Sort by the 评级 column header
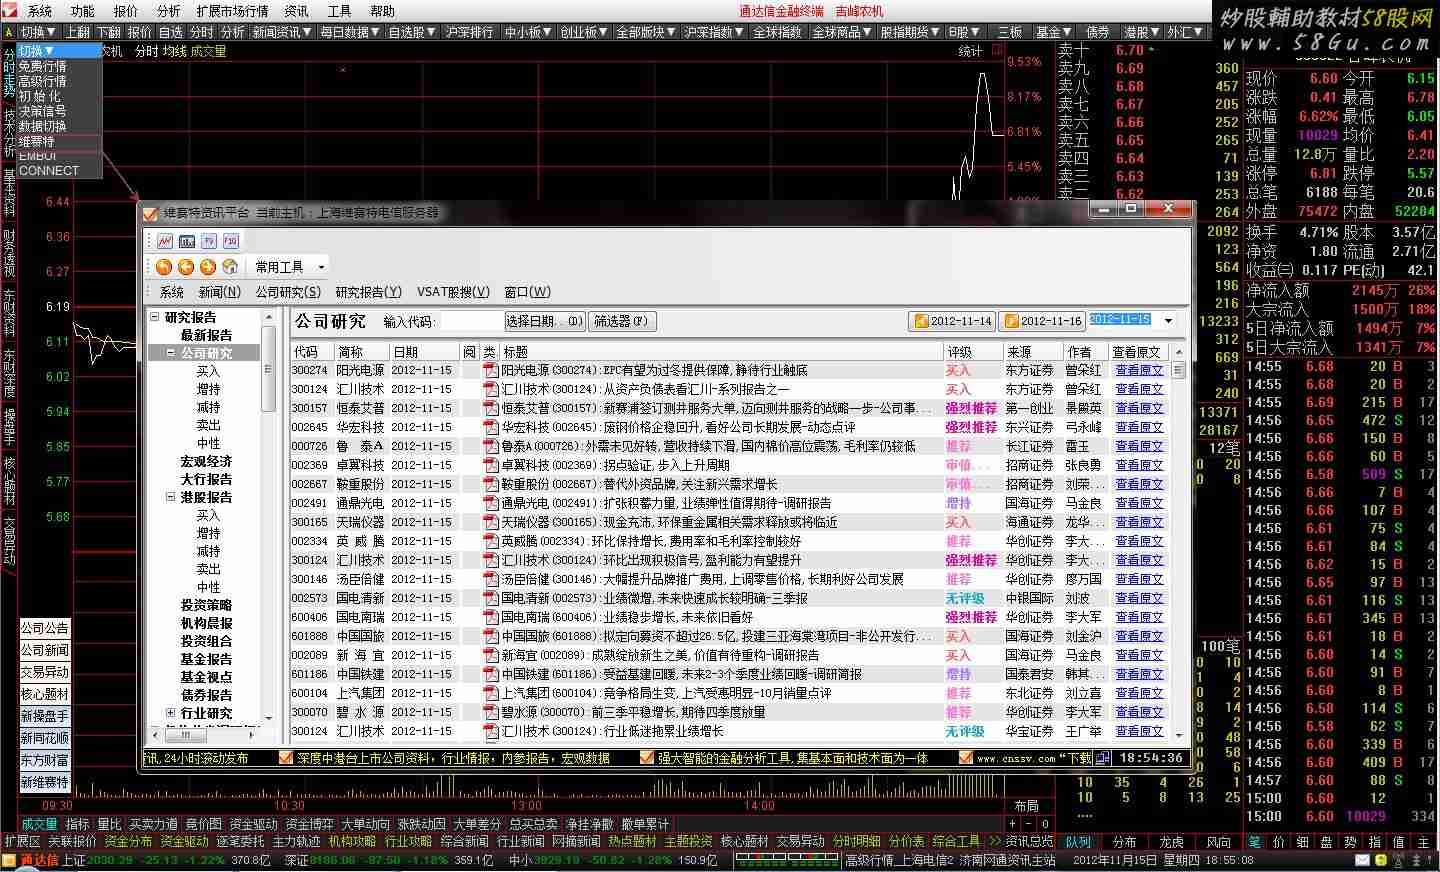 click(973, 352)
